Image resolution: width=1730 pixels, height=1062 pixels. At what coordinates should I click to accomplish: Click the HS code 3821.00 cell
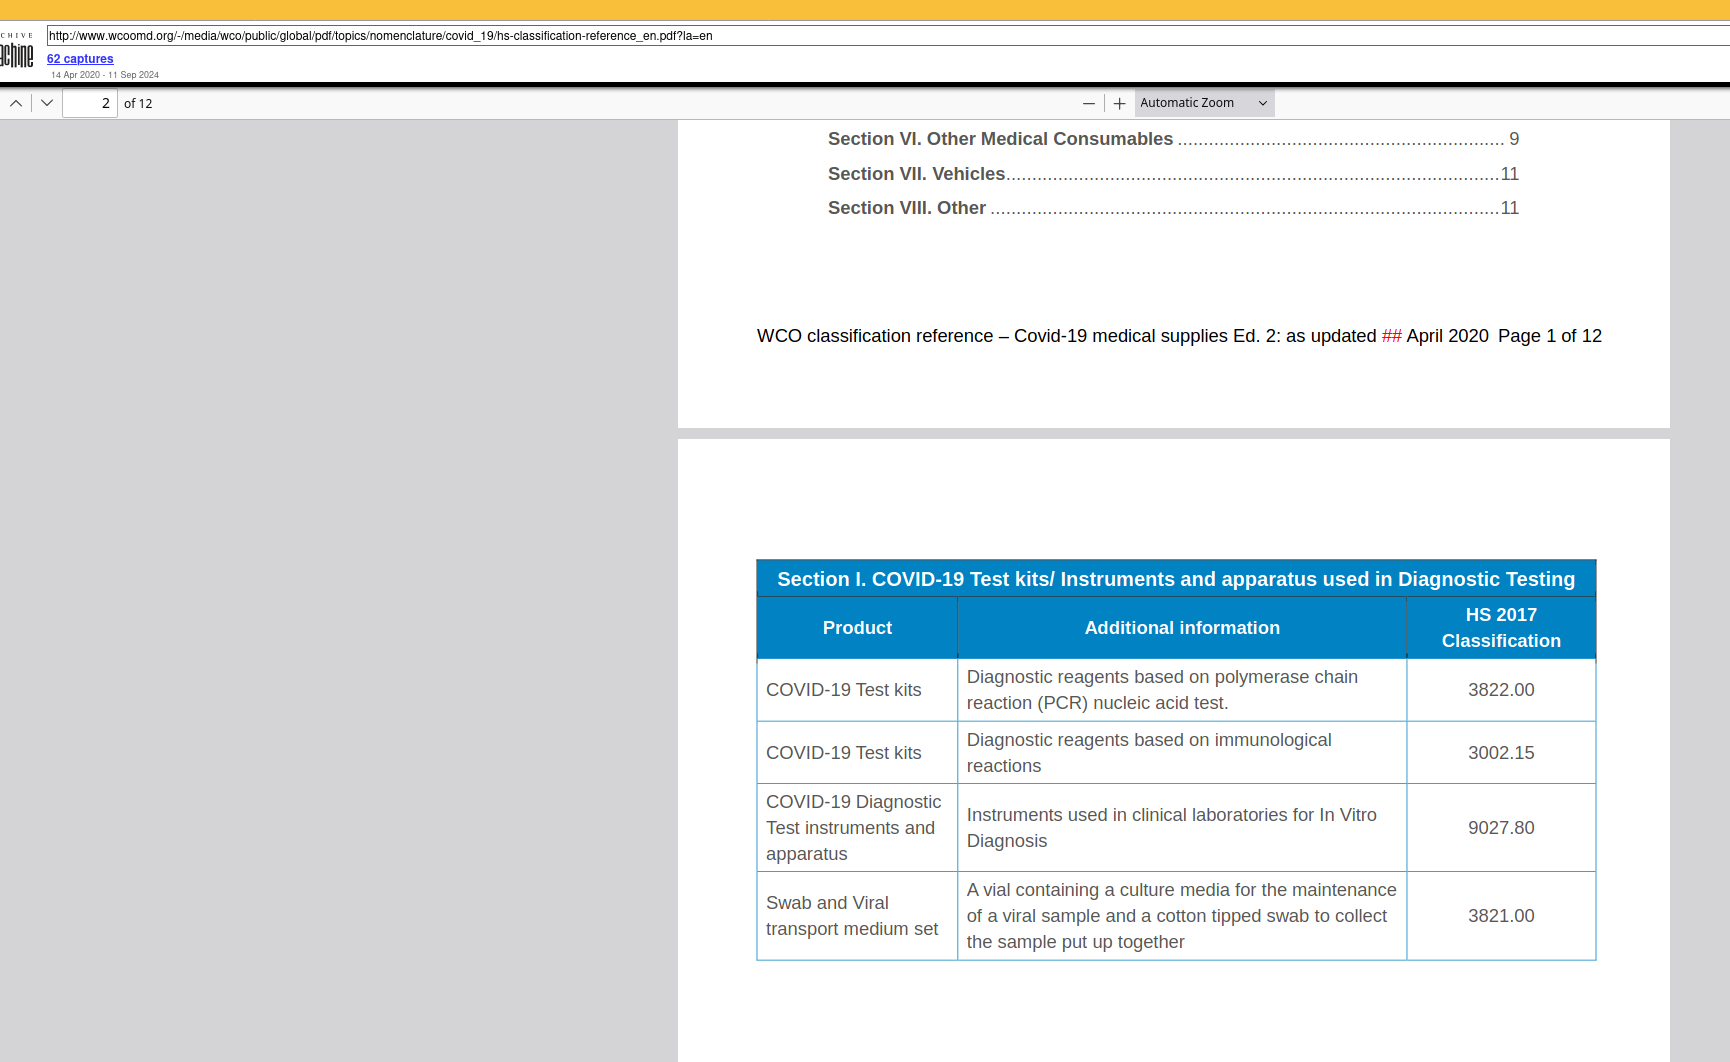(x=1501, y=916)
